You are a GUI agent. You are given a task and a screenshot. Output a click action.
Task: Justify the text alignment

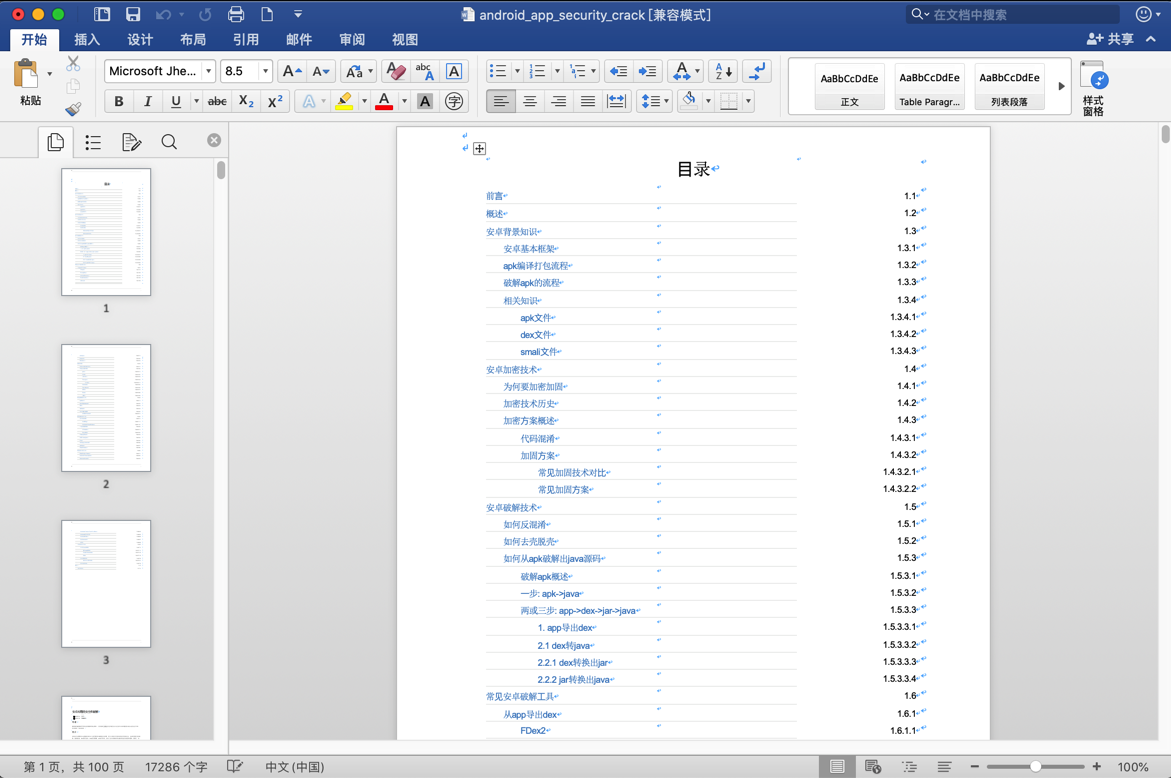click(588, 101)
